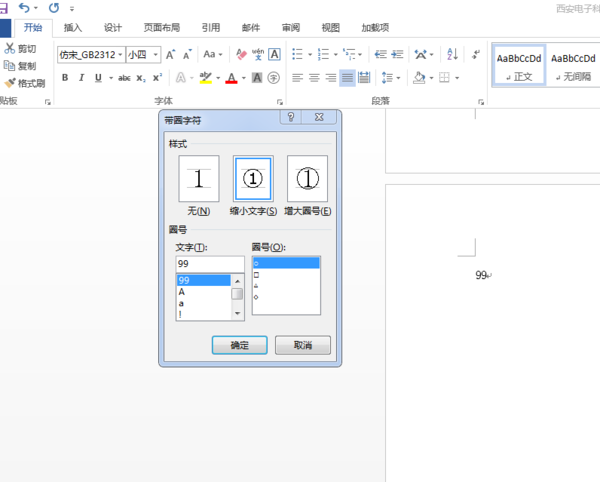Select the 无(N) no-enclosure style
This screenshot has height=482, width=600.
[198, 180]
